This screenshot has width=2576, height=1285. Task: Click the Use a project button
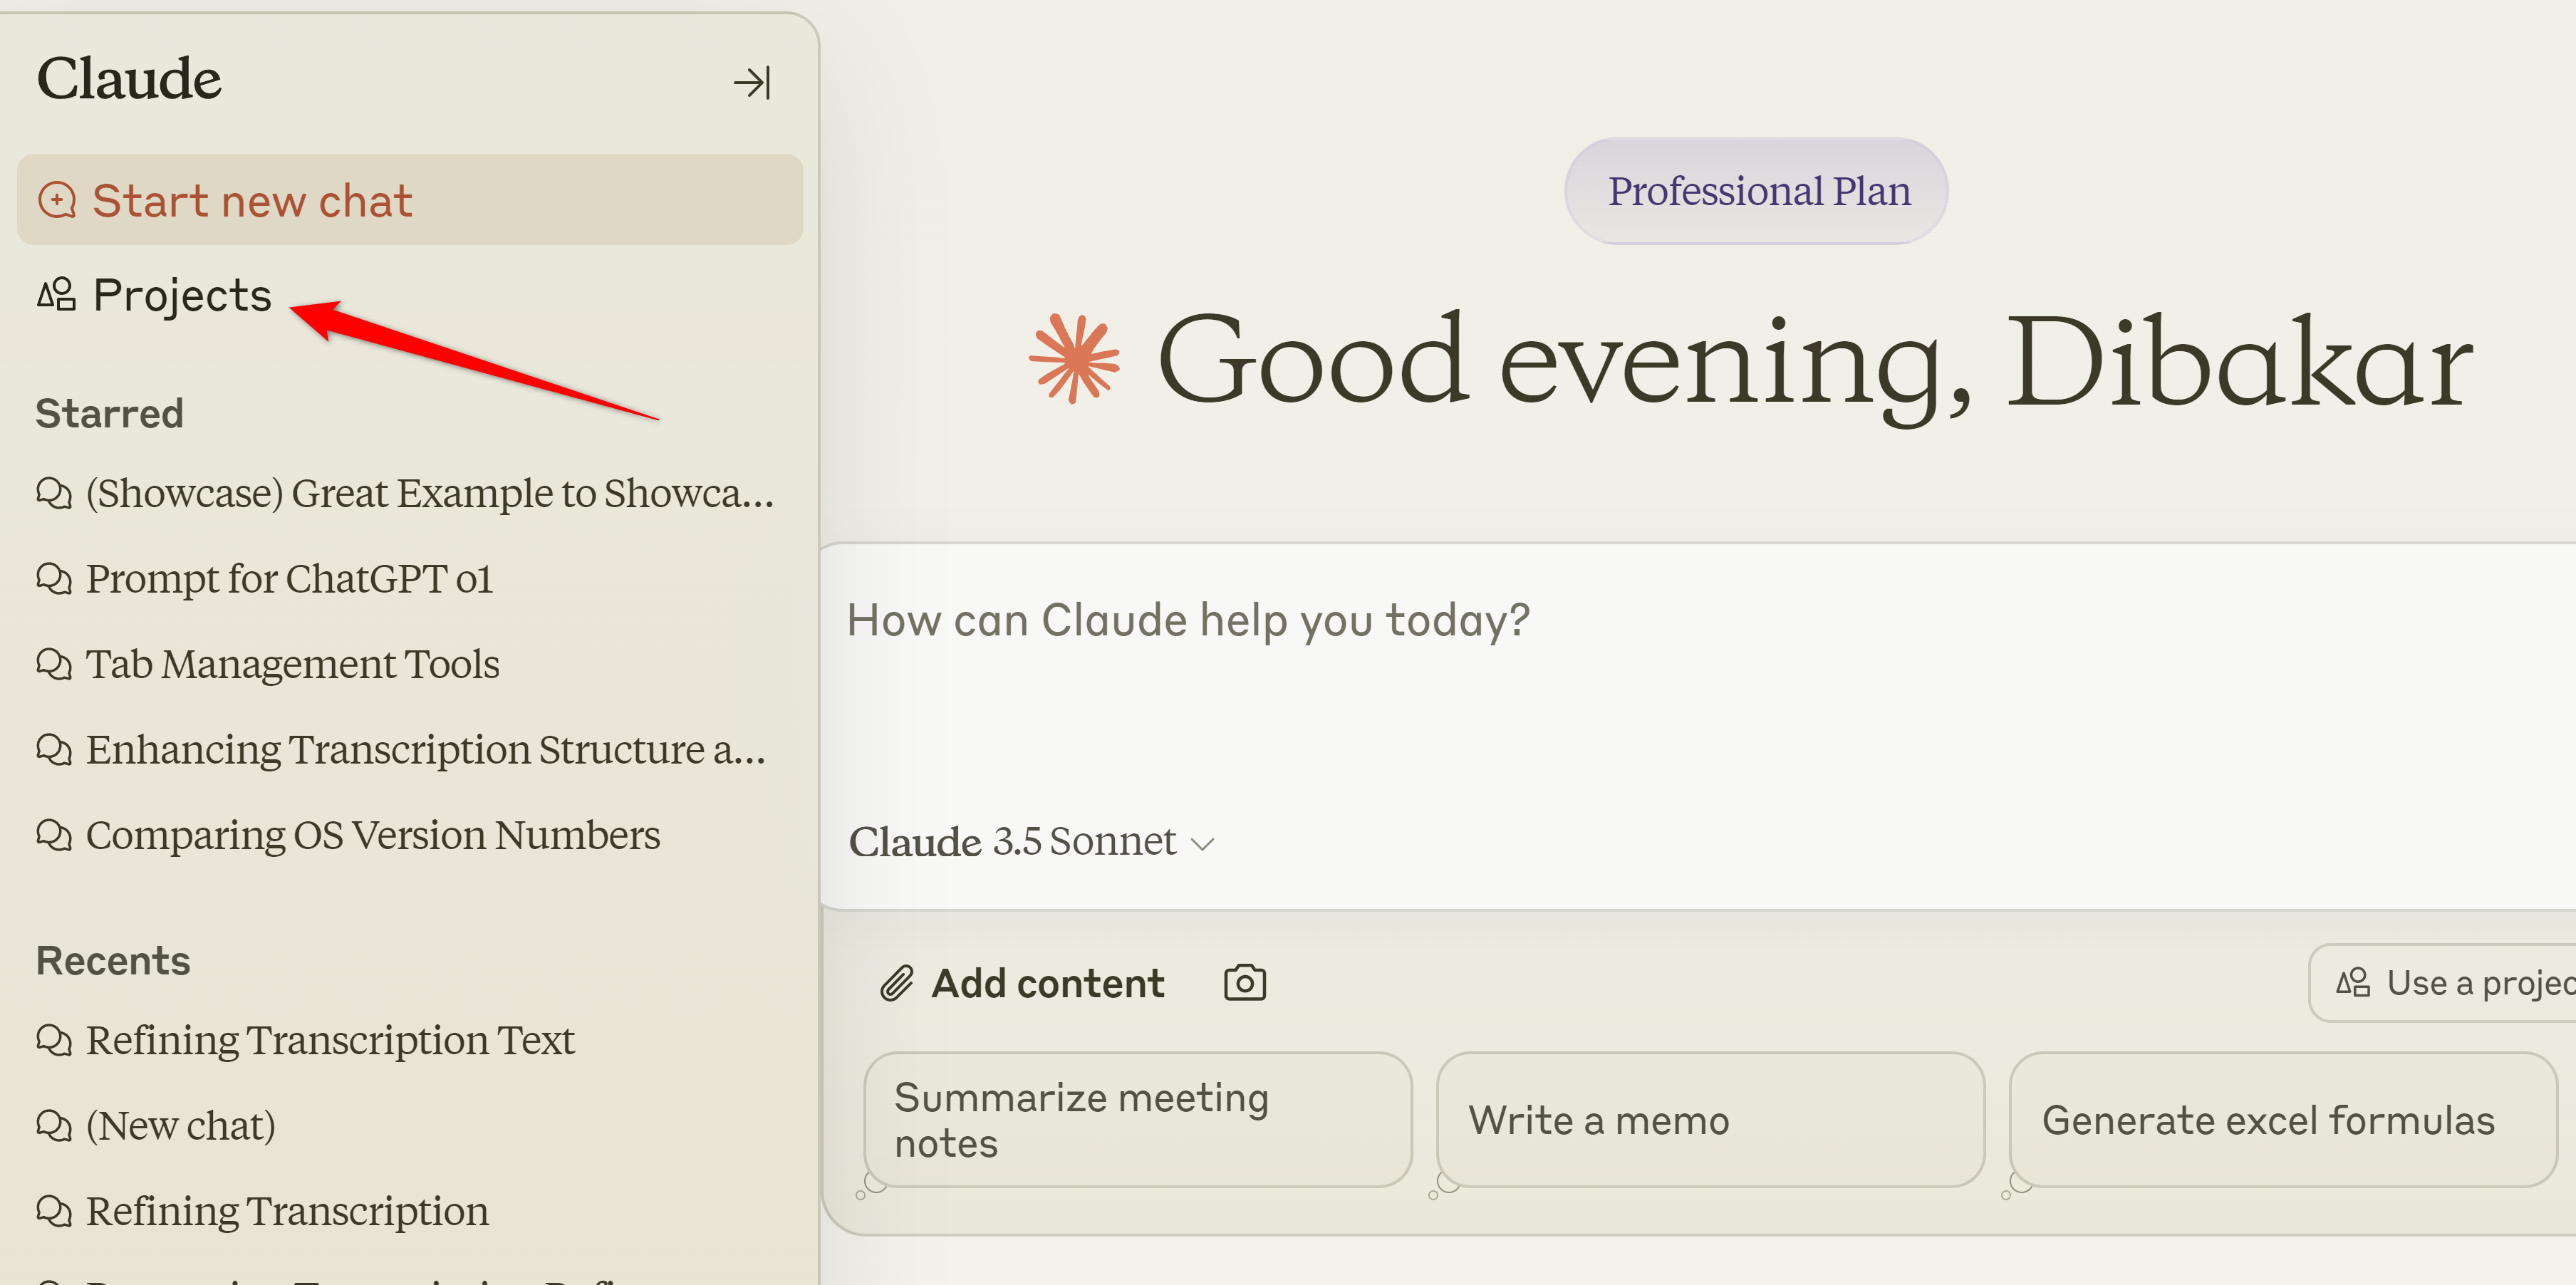pyautogui.click(x=2470, y=982)
